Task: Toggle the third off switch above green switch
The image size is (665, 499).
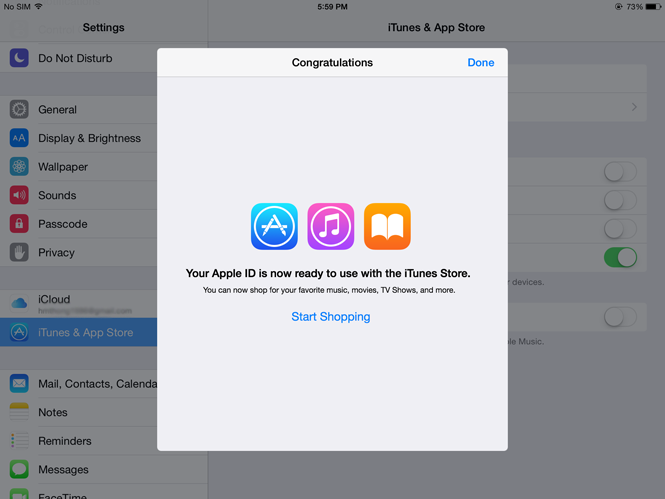Action: coord(620,229)
